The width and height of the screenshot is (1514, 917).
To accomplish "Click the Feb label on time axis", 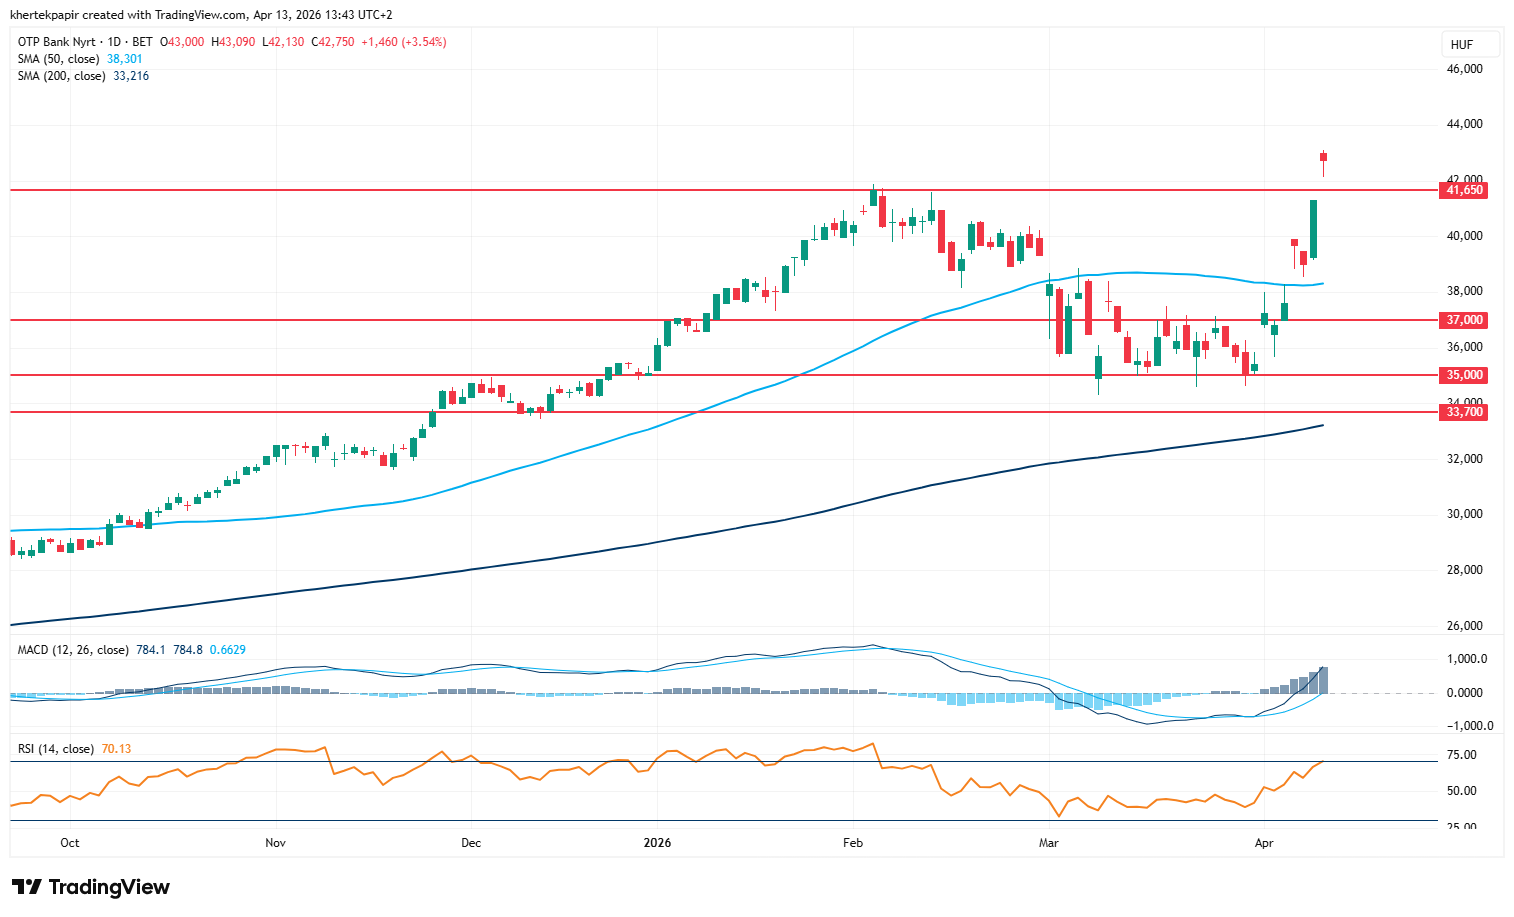I will [852, 843].
